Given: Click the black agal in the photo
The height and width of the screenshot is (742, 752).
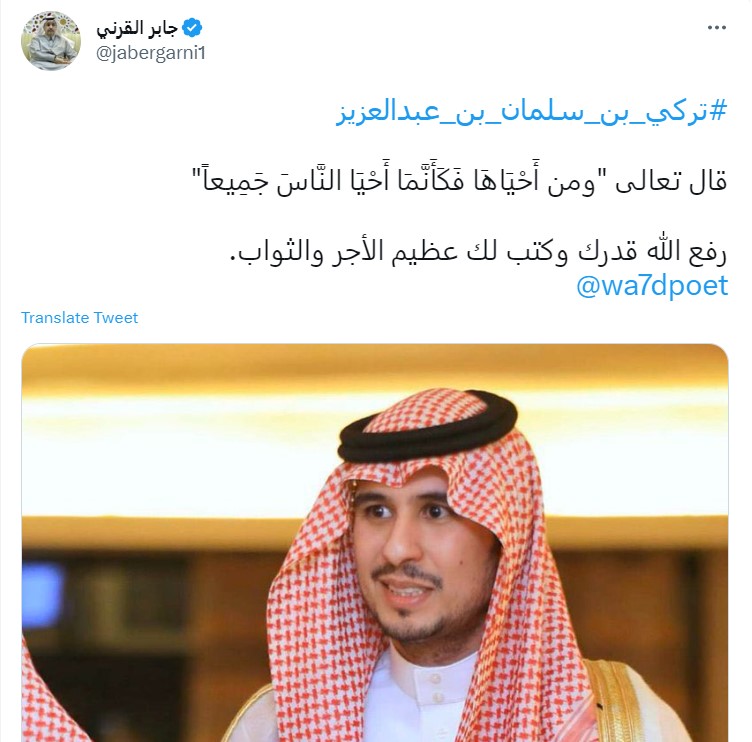Looking at the screenshot, I should point(428,428).
